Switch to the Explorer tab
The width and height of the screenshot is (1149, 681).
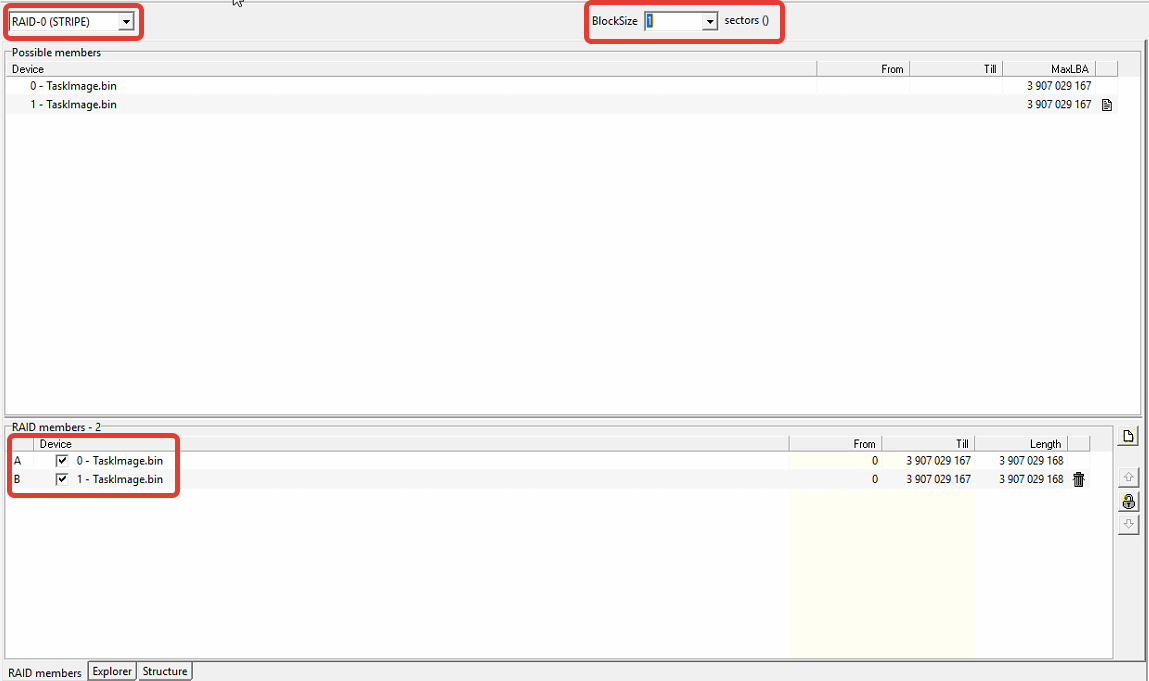(112, 672)
